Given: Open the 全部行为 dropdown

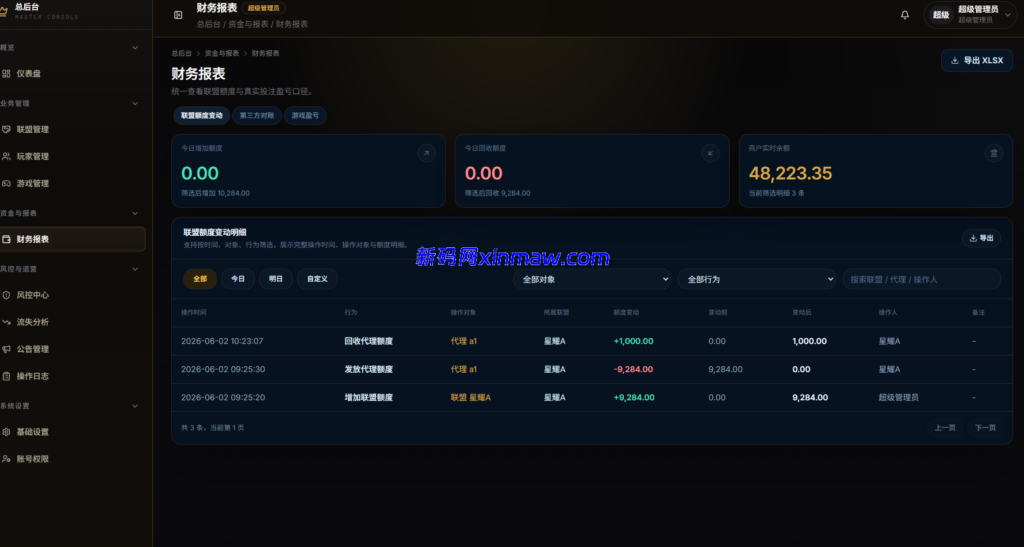Looking at the screenshot, I should click(x=757, y=279).
